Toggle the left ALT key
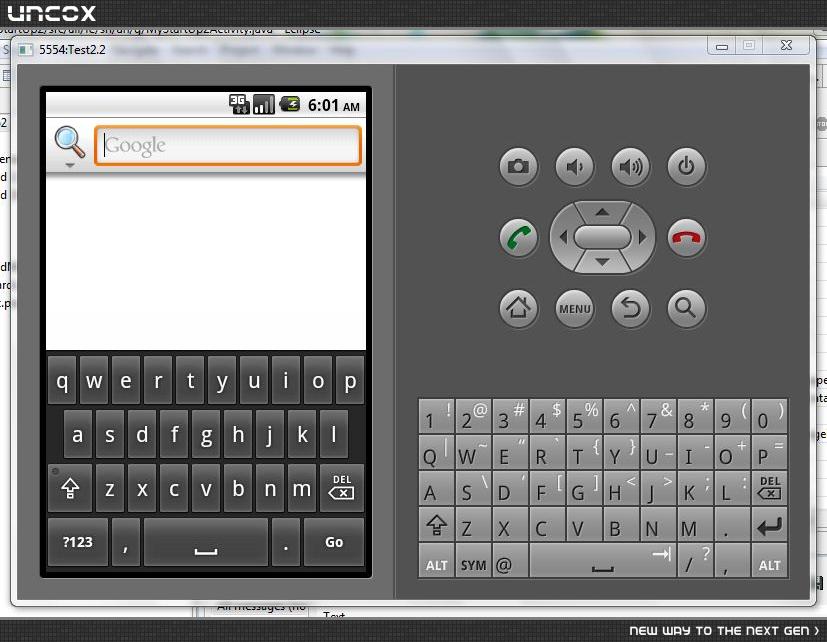 [x=437, y=561]
